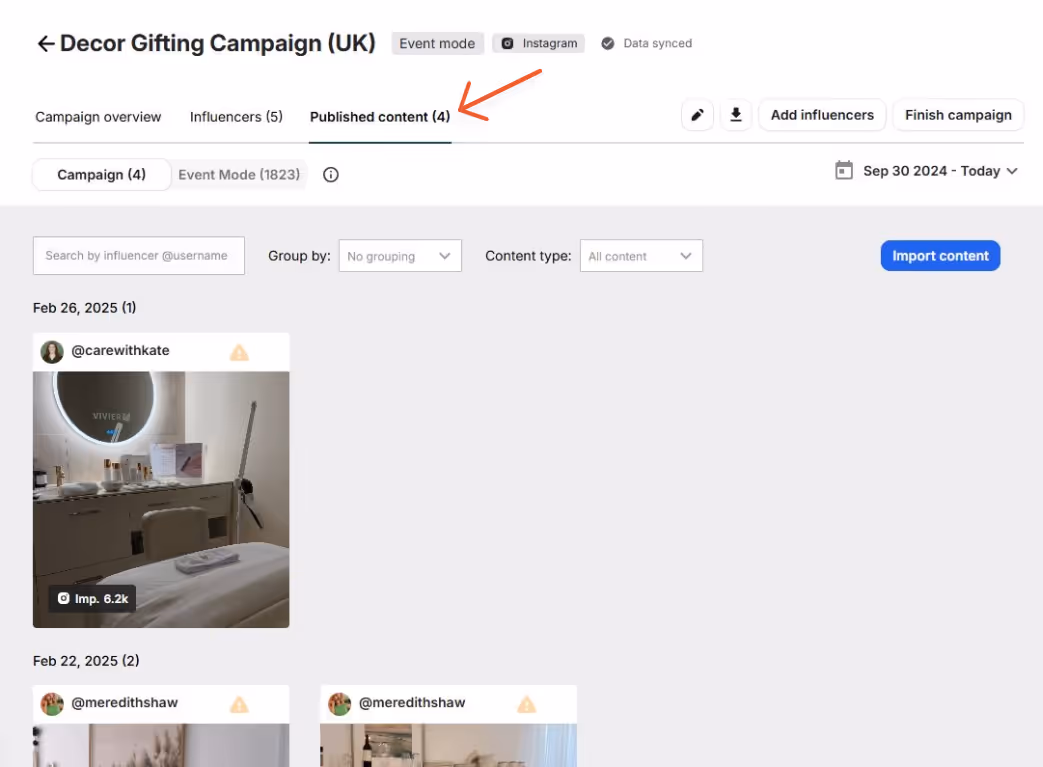Switch to Event Mode (1823) segment
The image size is (1043, 767).
pyautogui.click(x=239, y=175)
